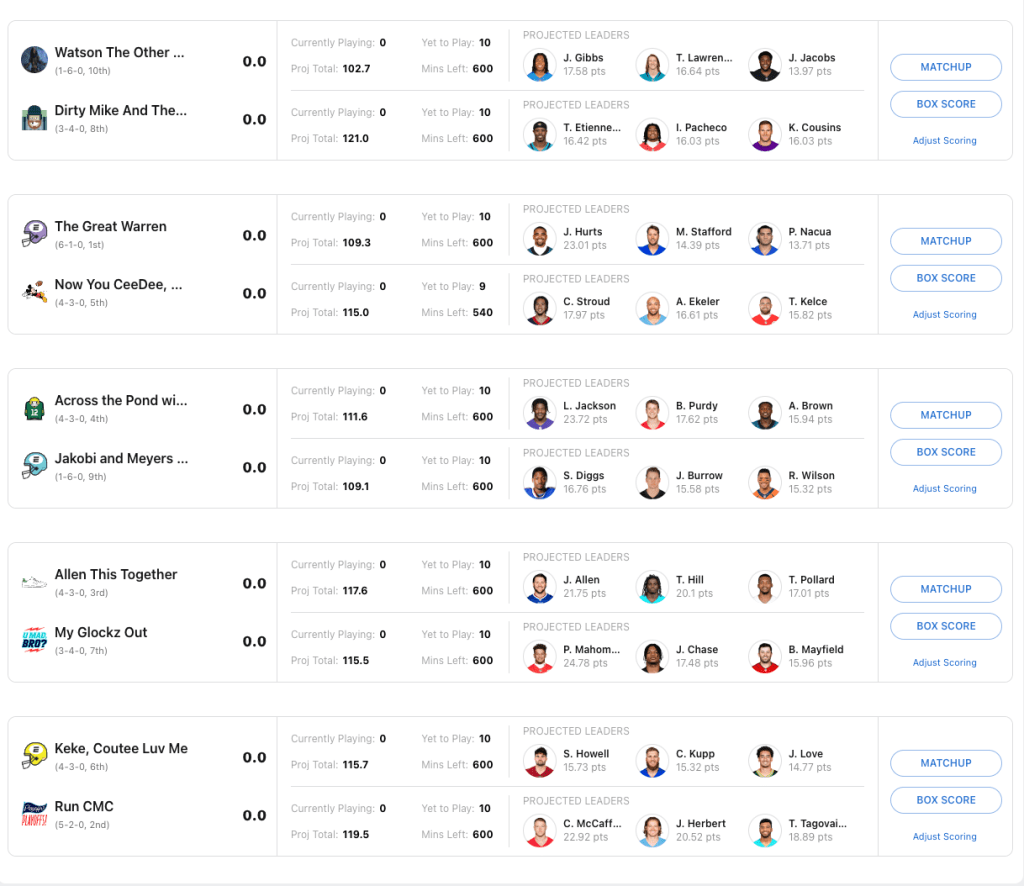The image size is (1024, 886).
Task: Open Allen This Together team name
Action: point(116,575)
